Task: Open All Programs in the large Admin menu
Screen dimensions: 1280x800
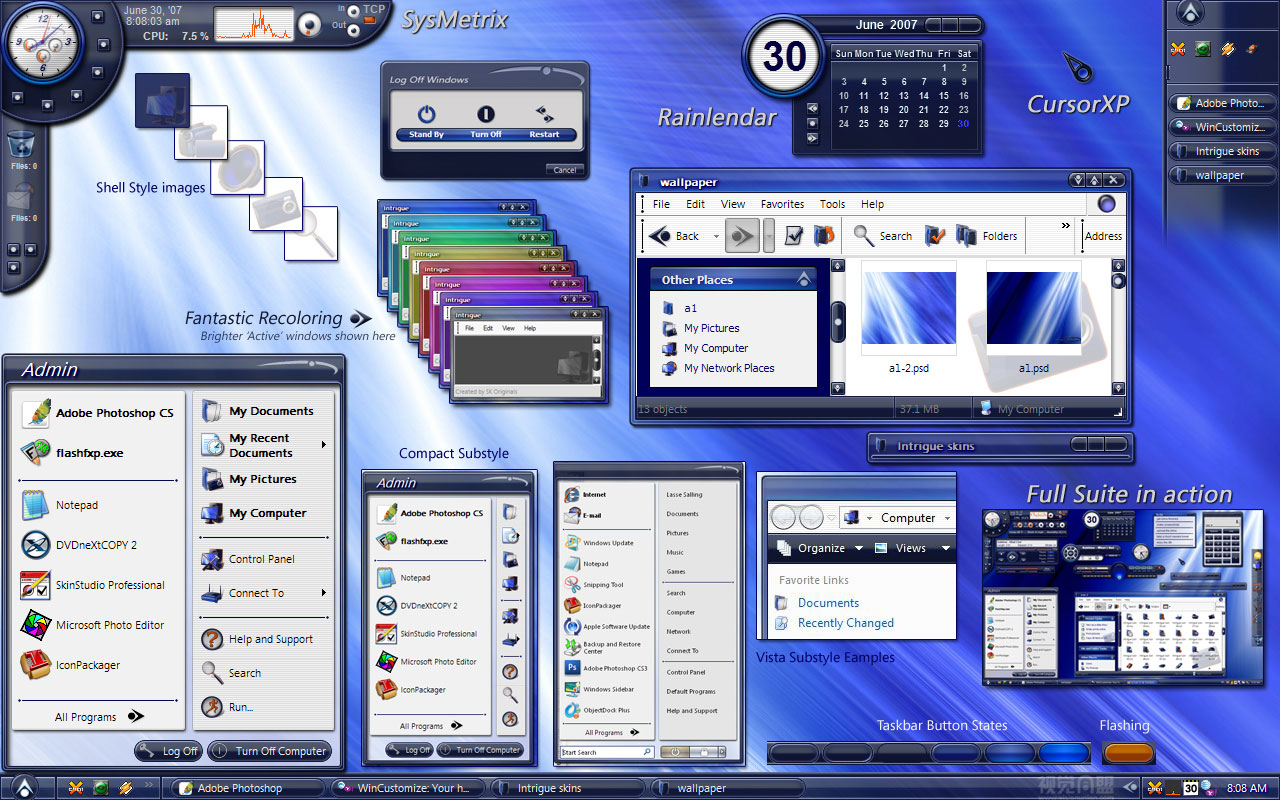Action: [98, 717]
